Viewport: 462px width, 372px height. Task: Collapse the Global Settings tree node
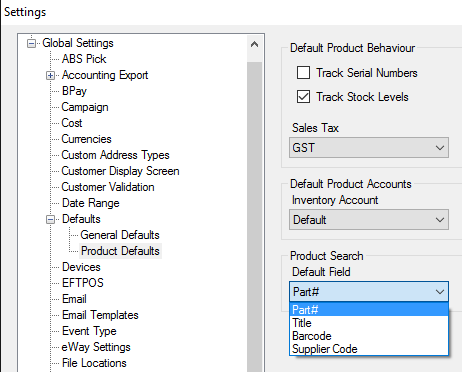[x=31, y=43]
